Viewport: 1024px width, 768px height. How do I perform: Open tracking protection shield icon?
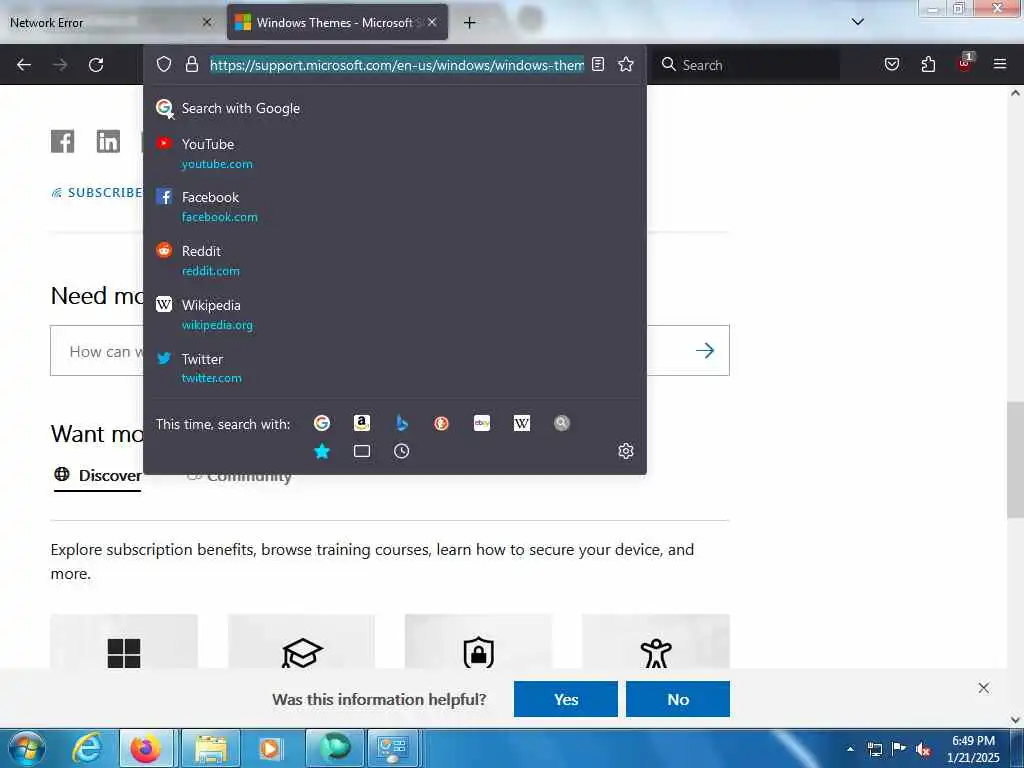click(164, 64)
